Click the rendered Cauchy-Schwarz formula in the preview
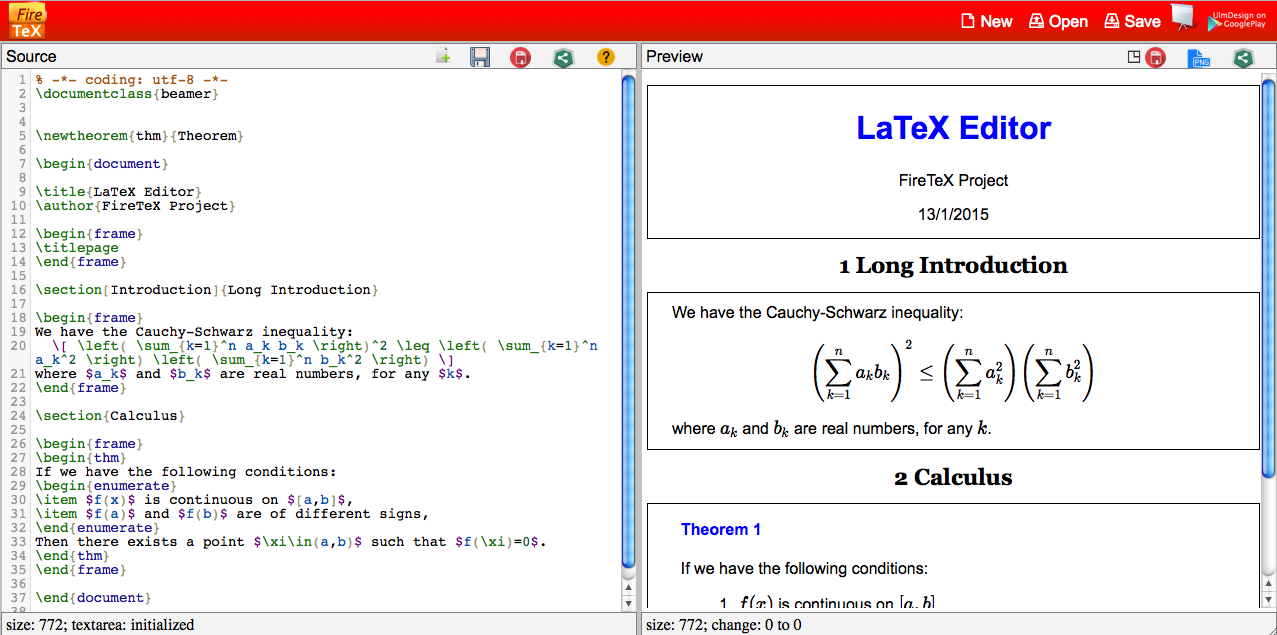This screenshot has width=1277, height=635. 953,371
